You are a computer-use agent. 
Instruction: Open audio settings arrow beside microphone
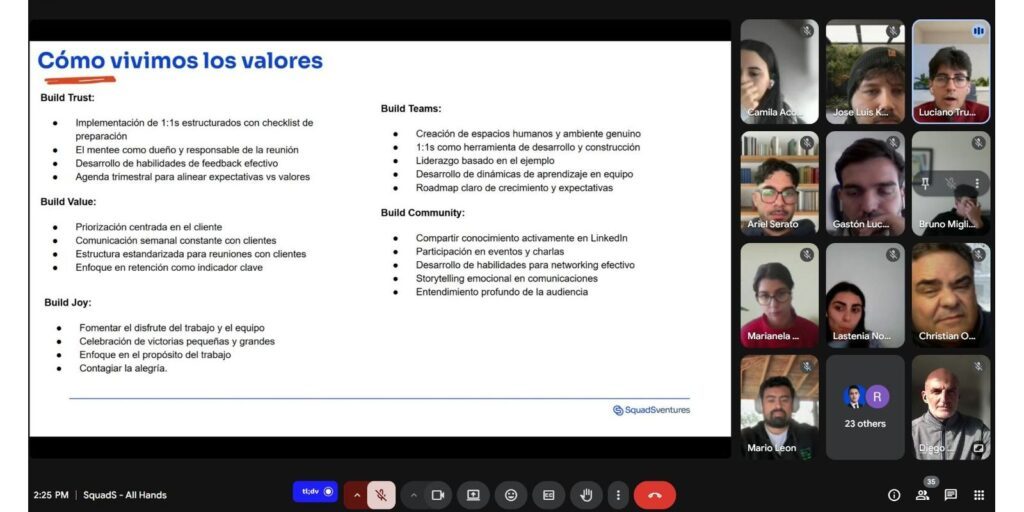pyautogui.click(x=357, y=494)
